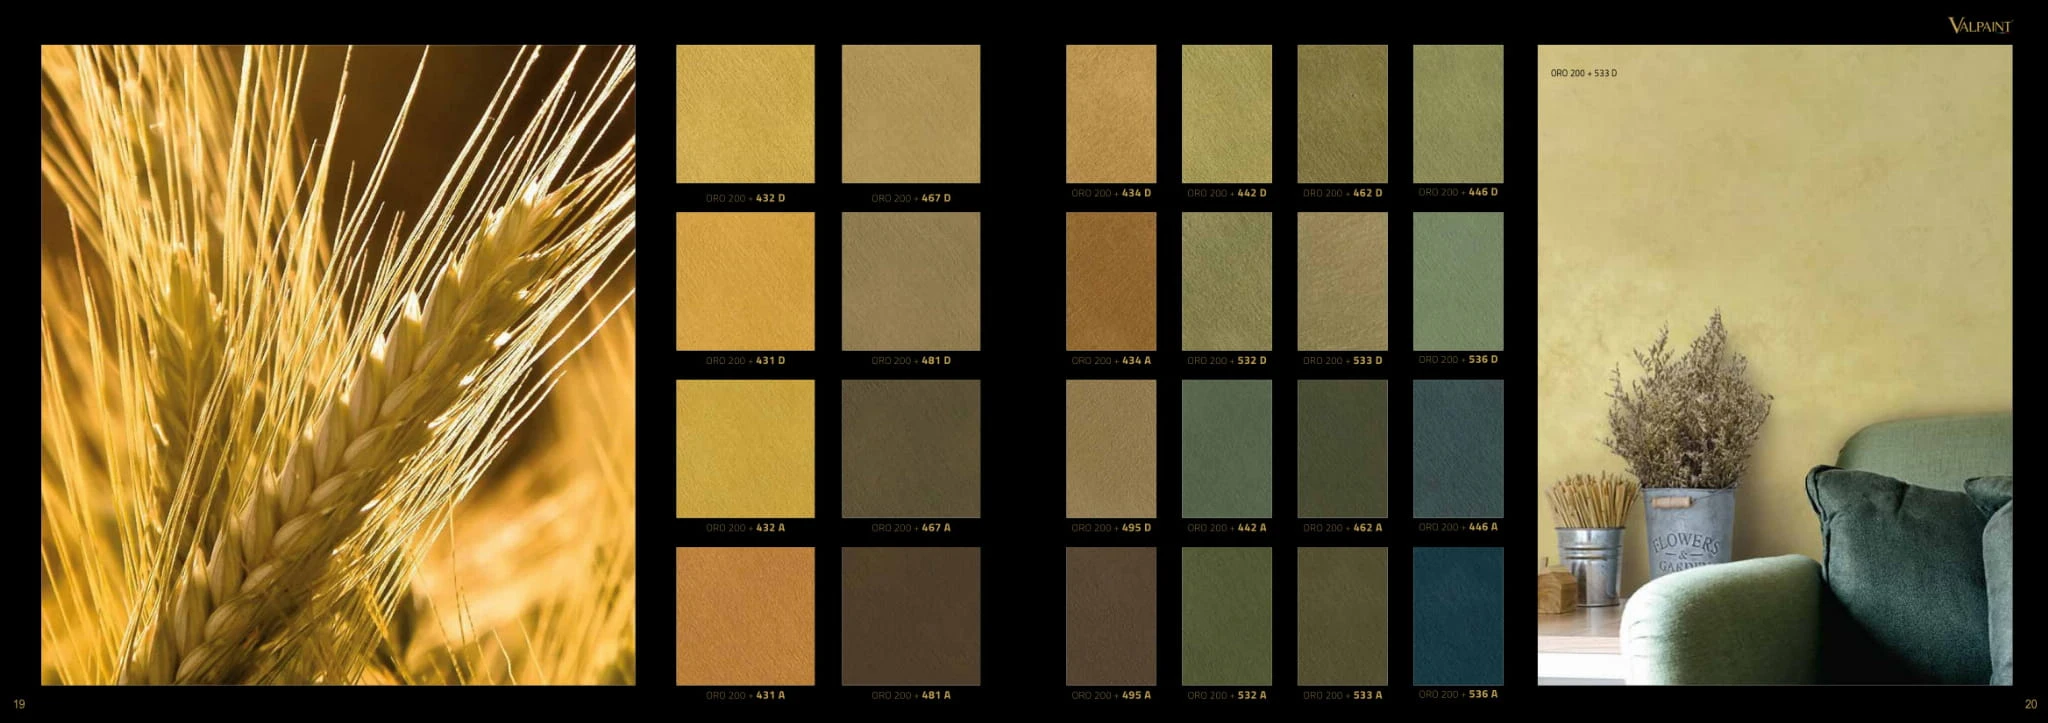Select the ORO 200 + 432 D swatch

point(745,114)
